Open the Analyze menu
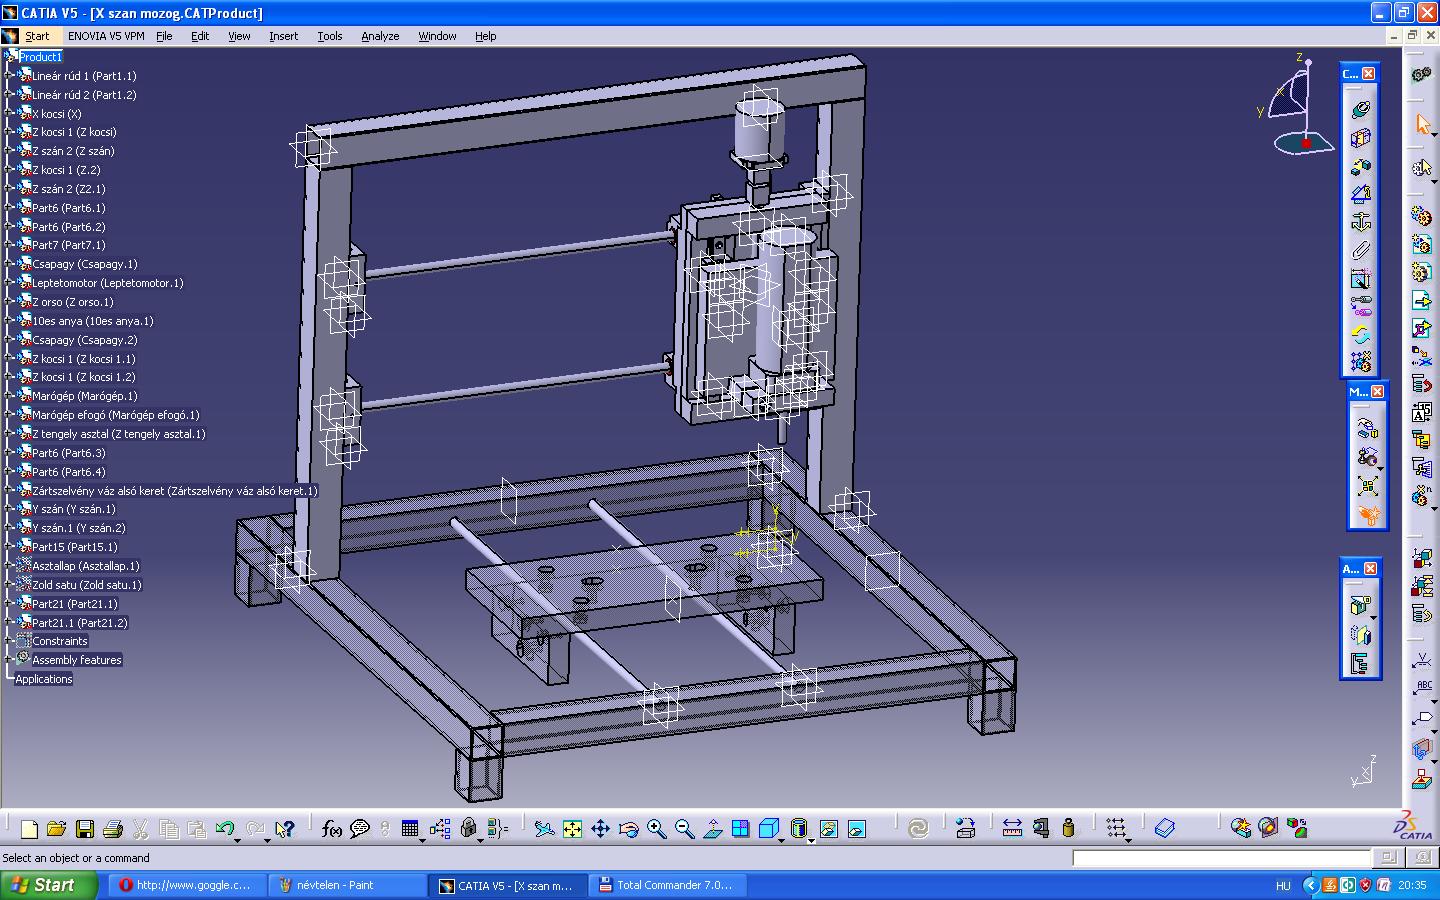The height and width of the screenshot is (900, 1440). click(x=379, y=36)
